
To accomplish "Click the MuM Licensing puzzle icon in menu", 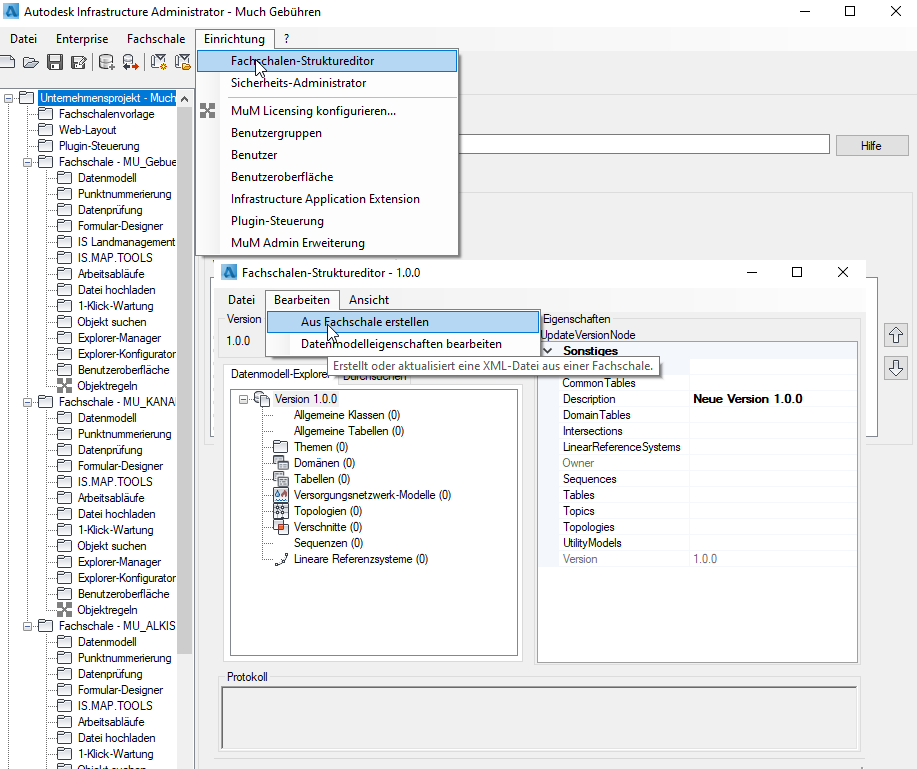I will 208,111.
